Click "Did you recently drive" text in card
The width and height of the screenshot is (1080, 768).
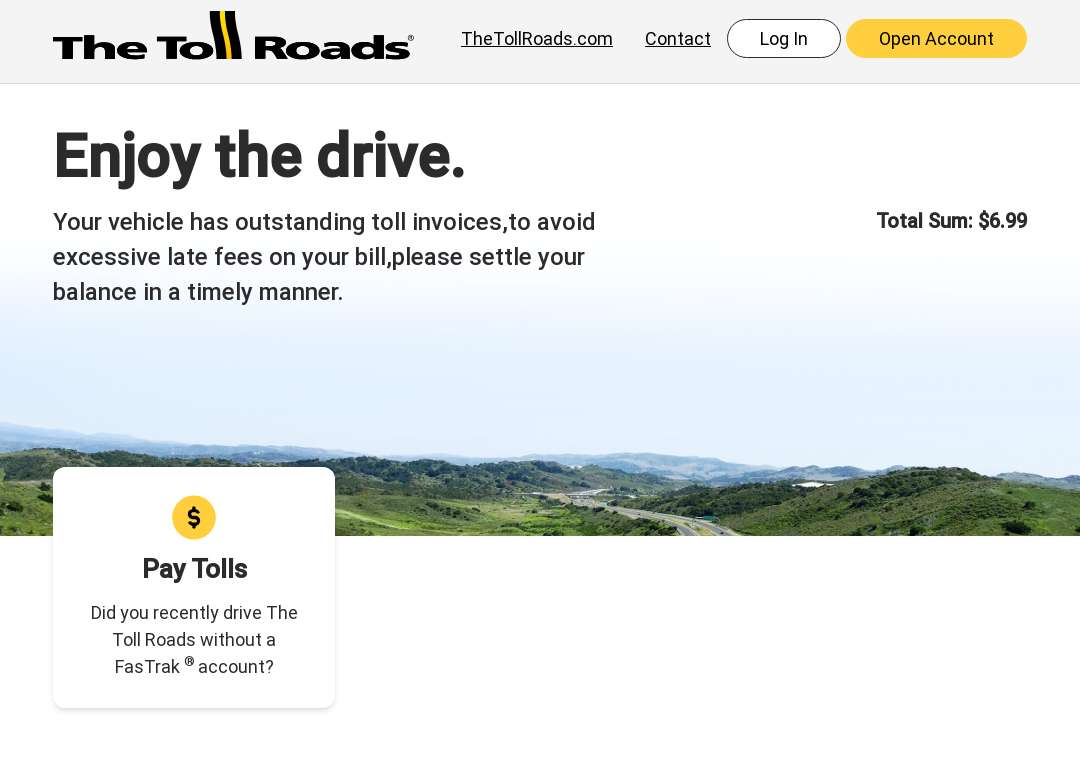click(176, 612)
